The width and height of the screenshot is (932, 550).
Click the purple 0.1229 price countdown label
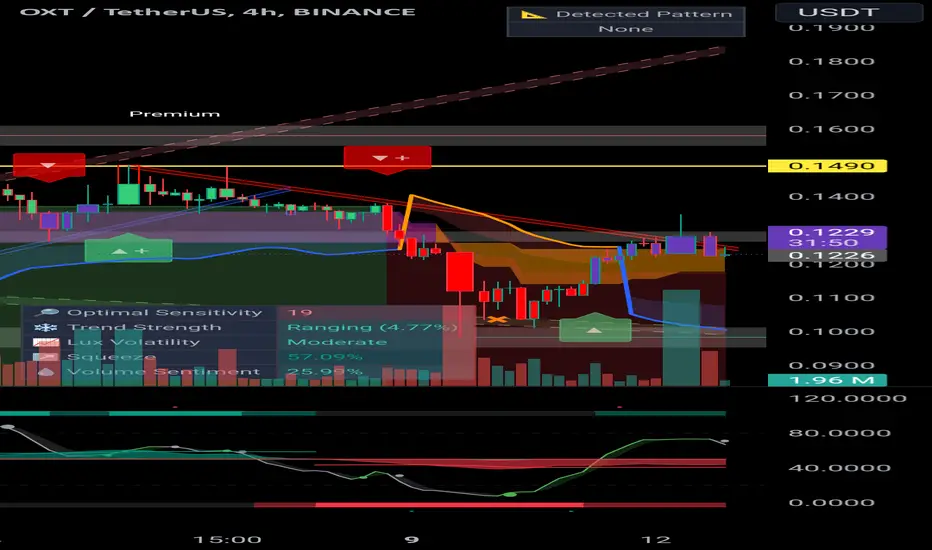(x=827, y=237)
